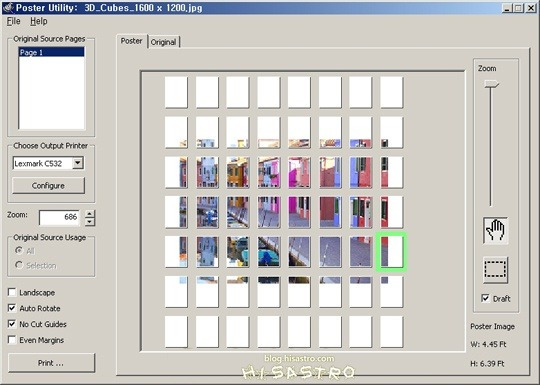Click the Zoom value field showing 686

coord(59,217)
